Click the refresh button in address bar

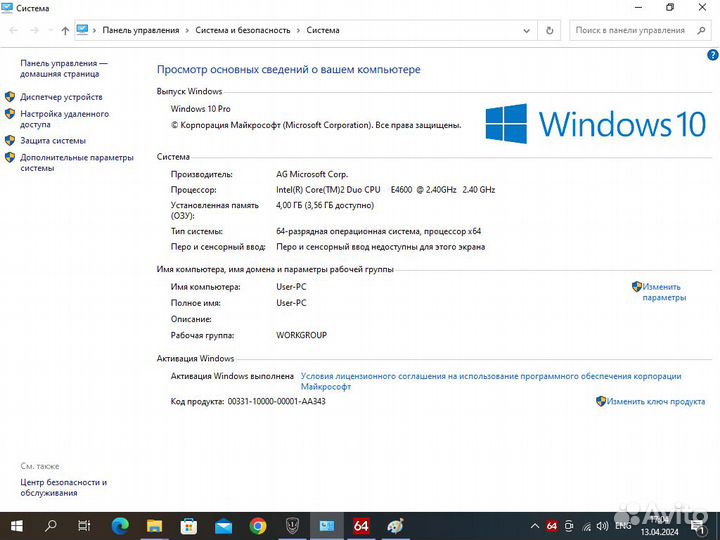tap(549, 30)
